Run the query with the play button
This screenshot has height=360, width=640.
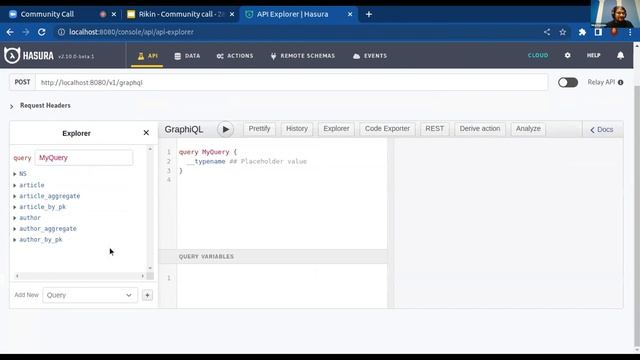[225, 129]
